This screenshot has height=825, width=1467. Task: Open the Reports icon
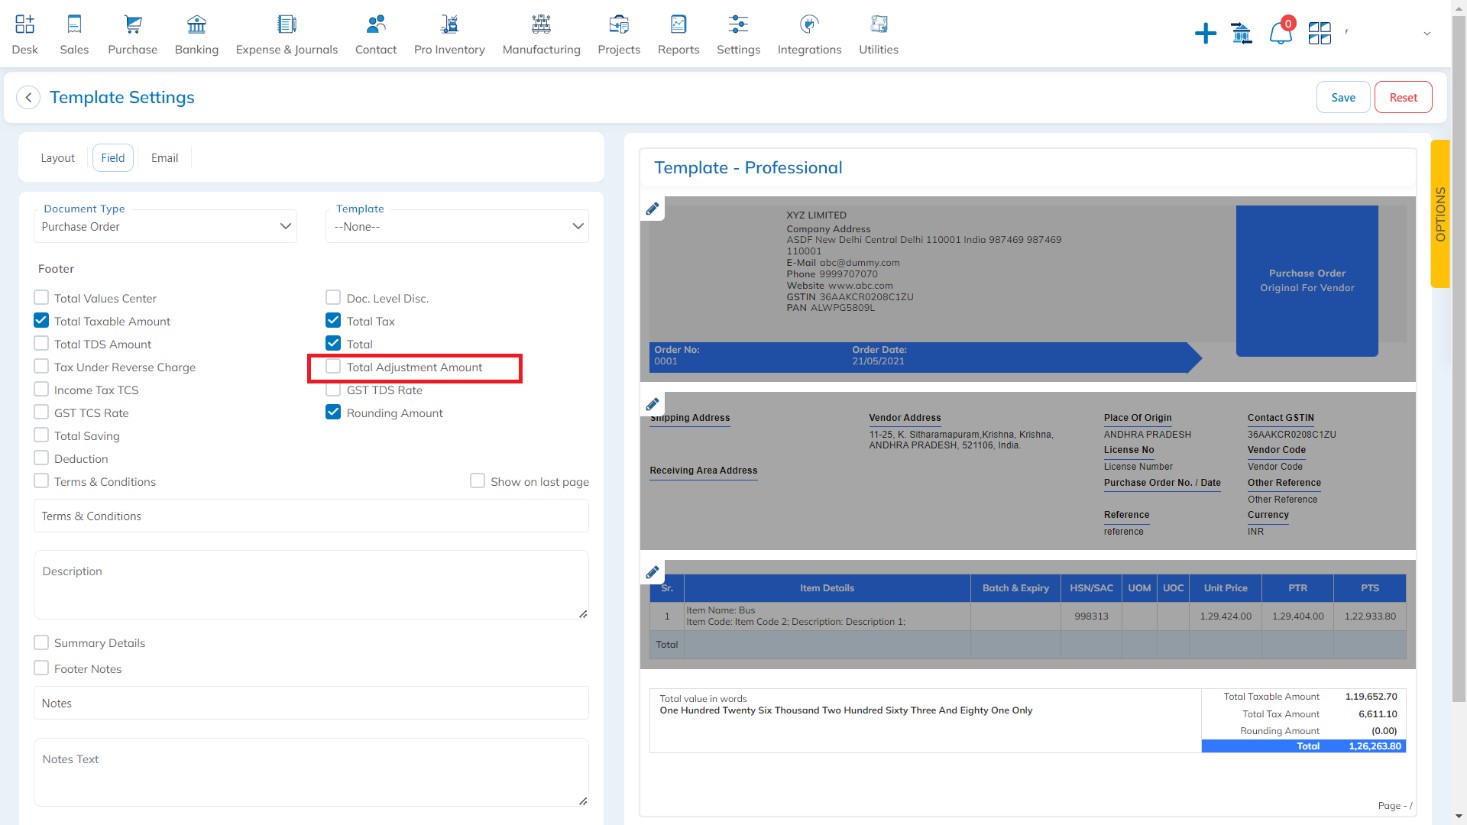(x=678, y=24)
